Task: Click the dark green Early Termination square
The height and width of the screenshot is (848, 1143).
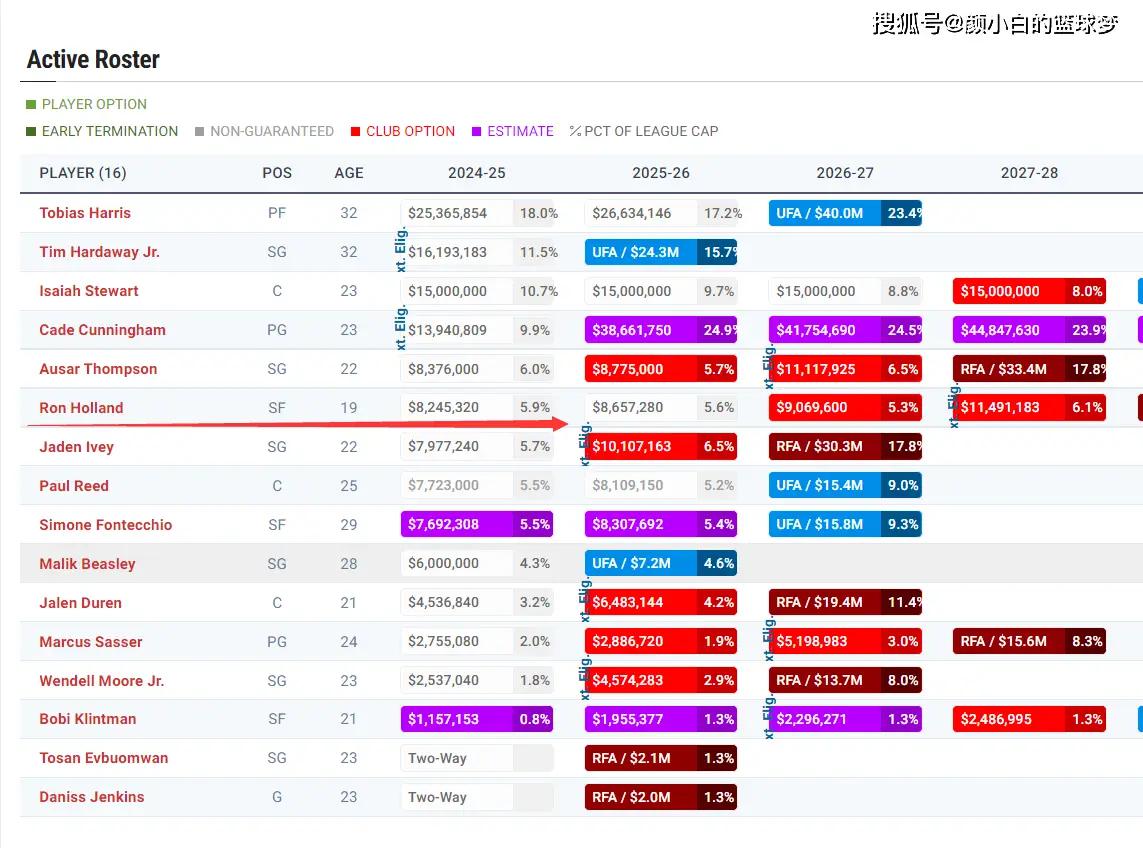Action: (x=31, y=131)
